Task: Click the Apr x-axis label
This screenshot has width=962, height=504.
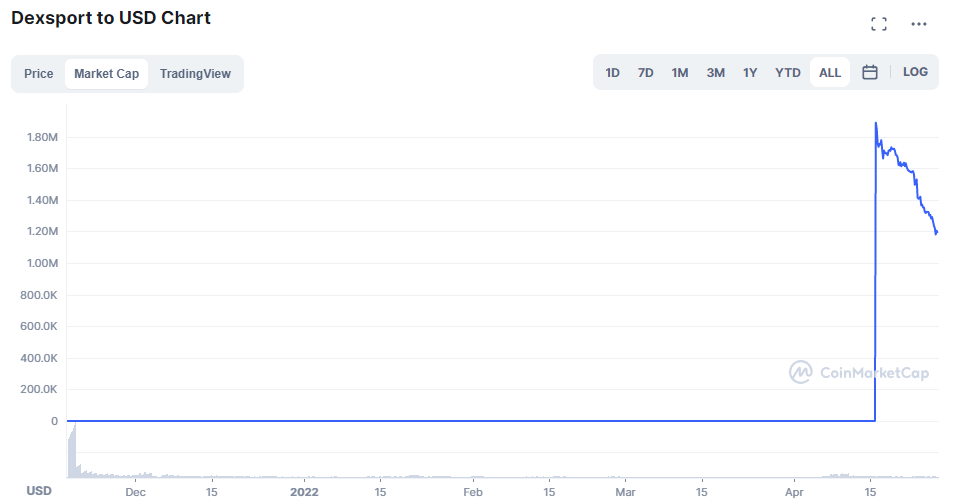Action: click(794, 492)
